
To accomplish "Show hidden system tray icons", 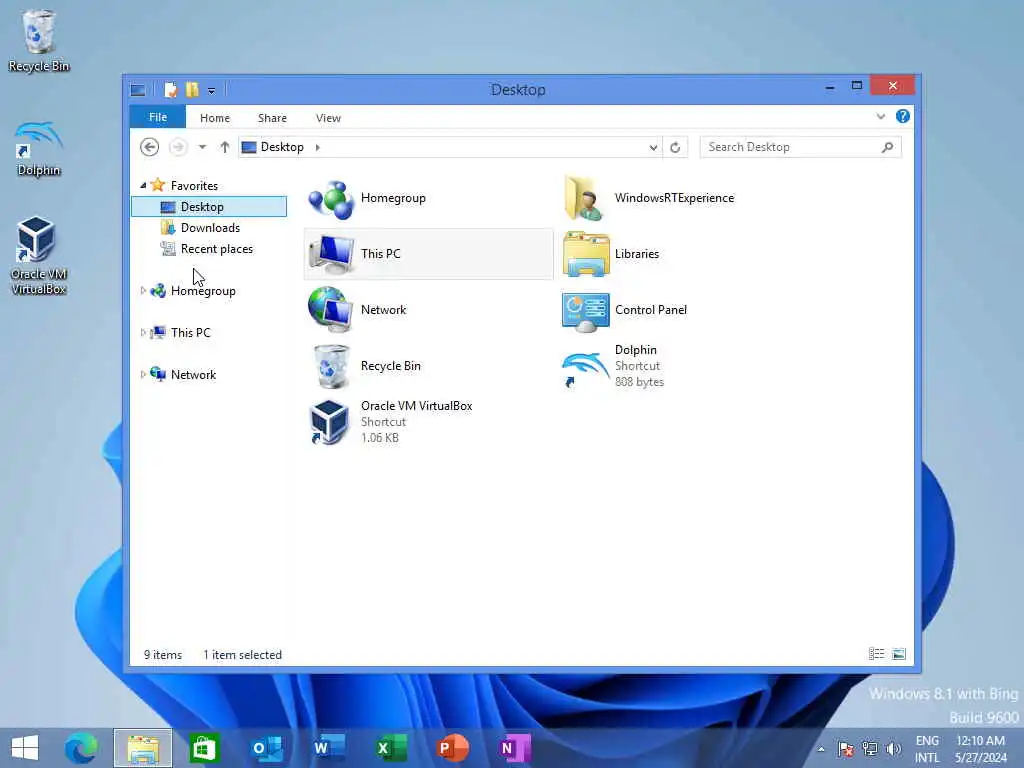I will coord(821,749).
